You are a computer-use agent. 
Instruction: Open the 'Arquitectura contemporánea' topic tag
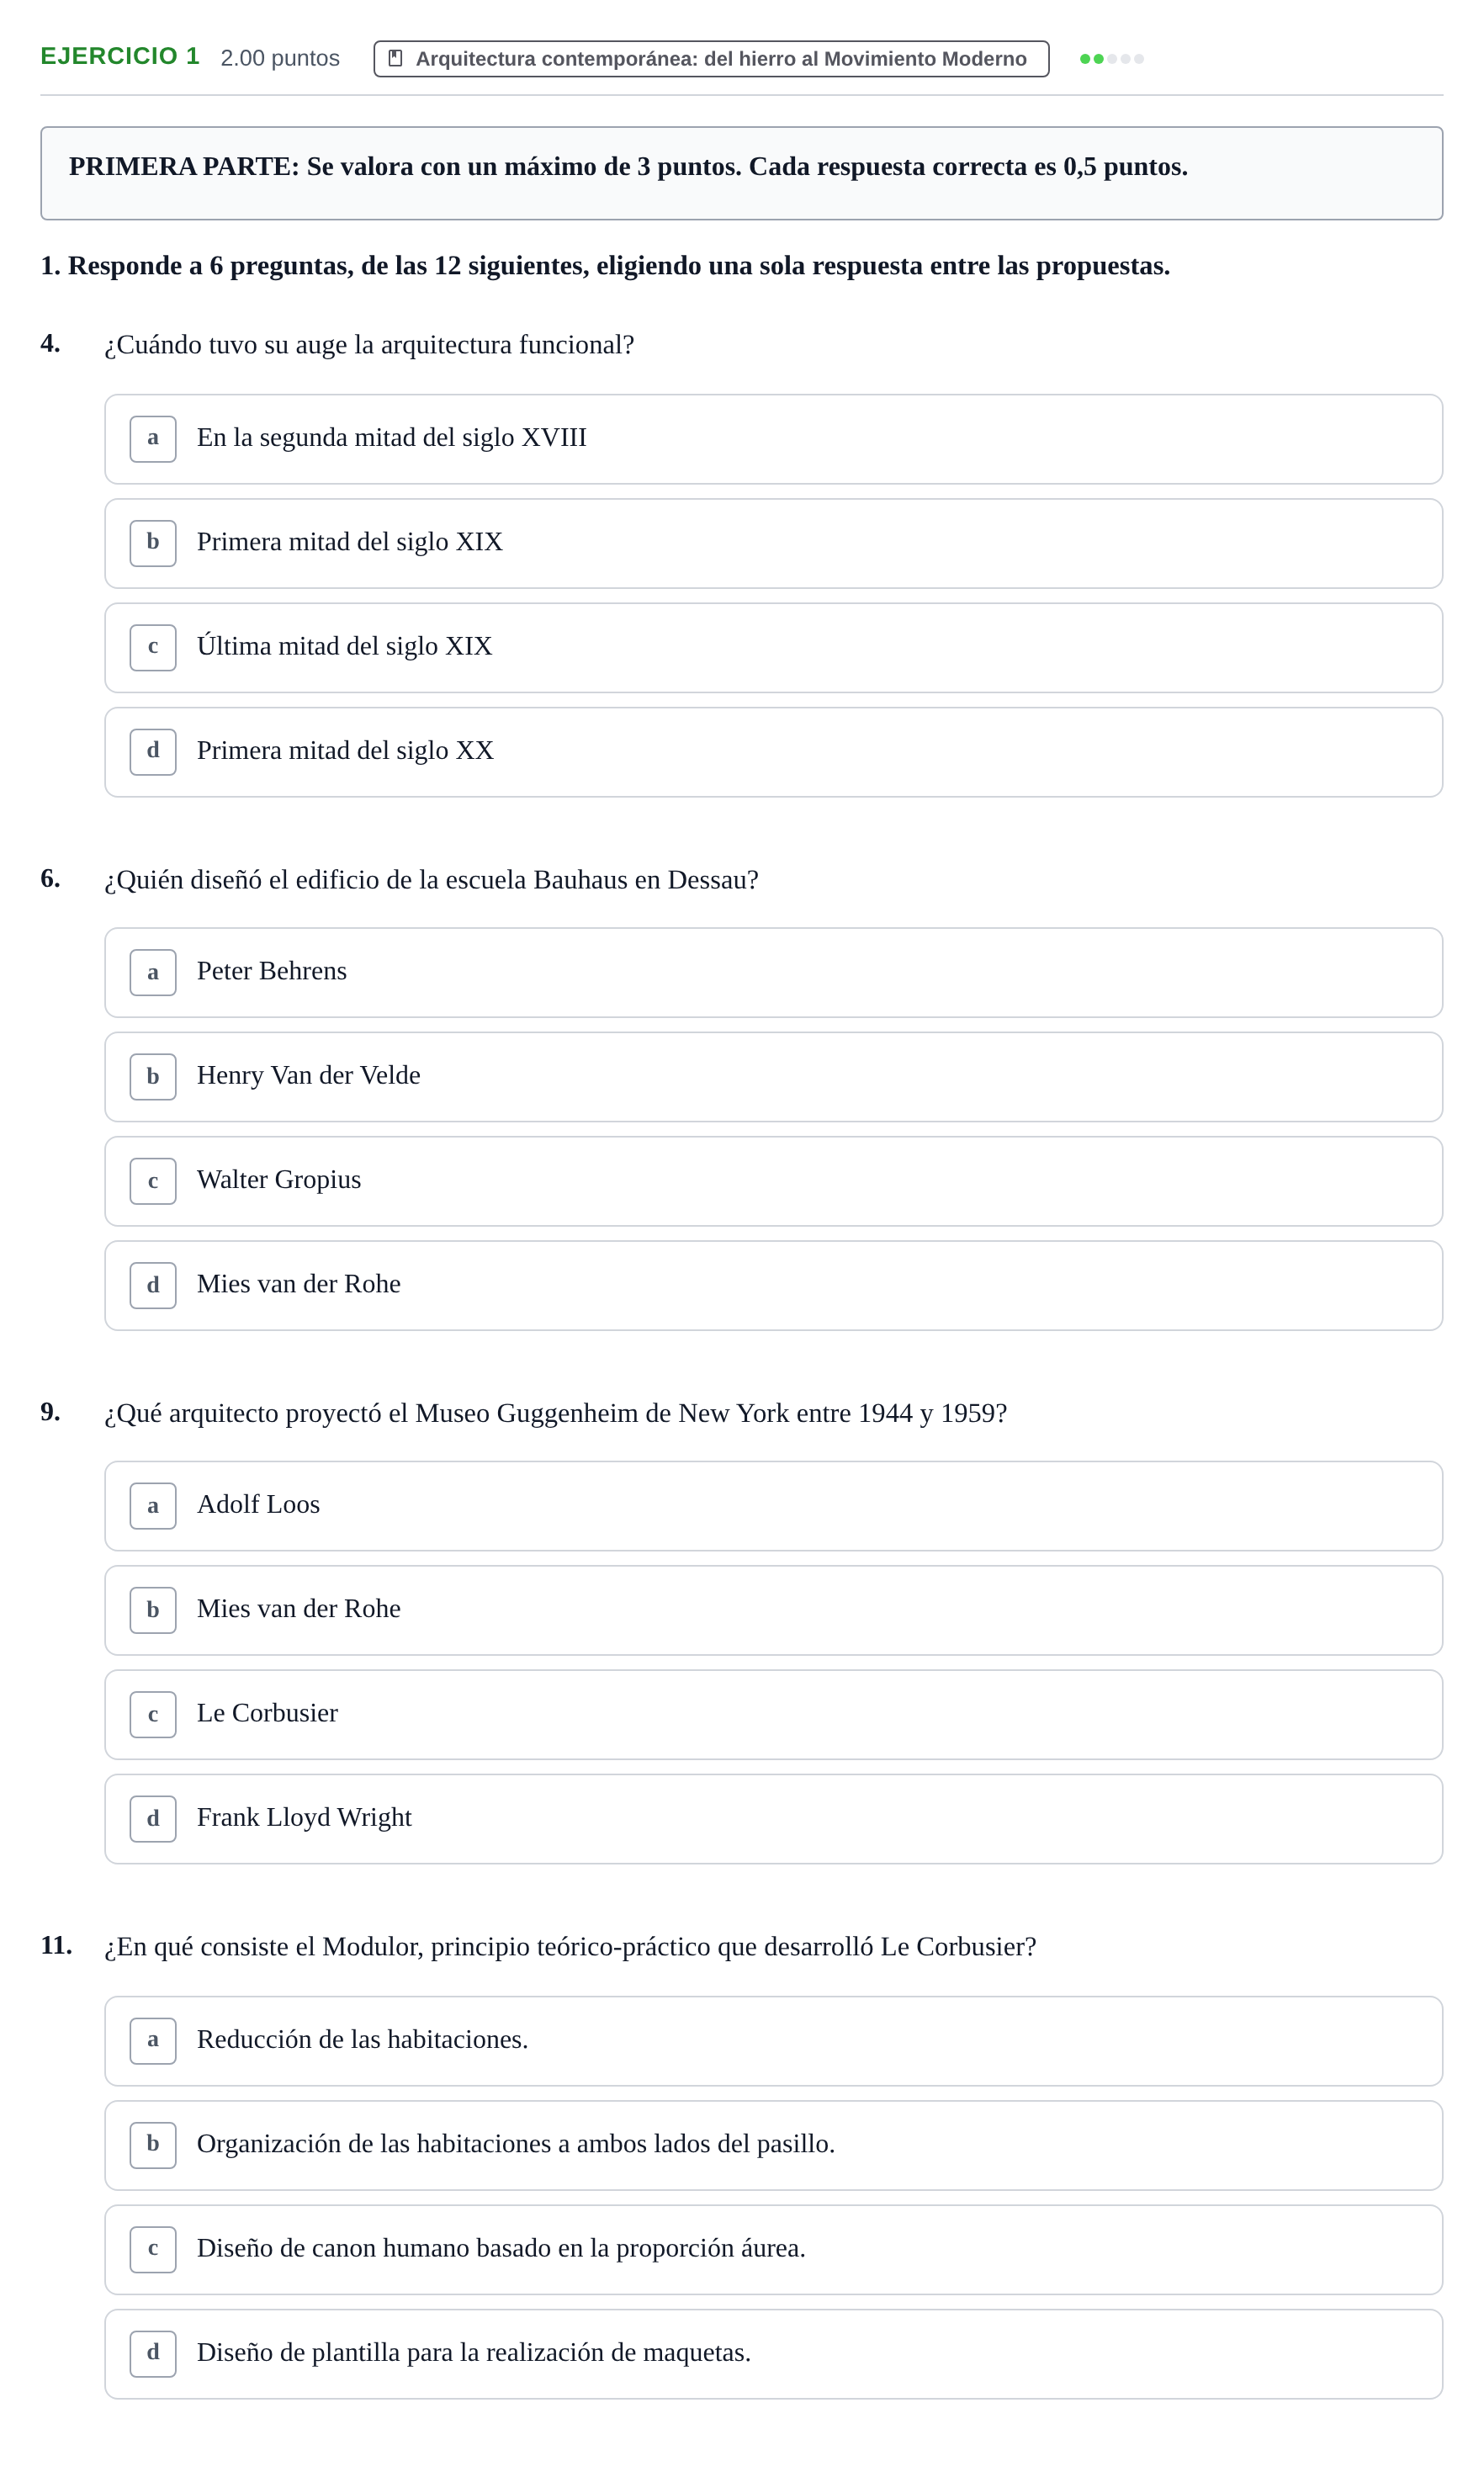(711, 59)
